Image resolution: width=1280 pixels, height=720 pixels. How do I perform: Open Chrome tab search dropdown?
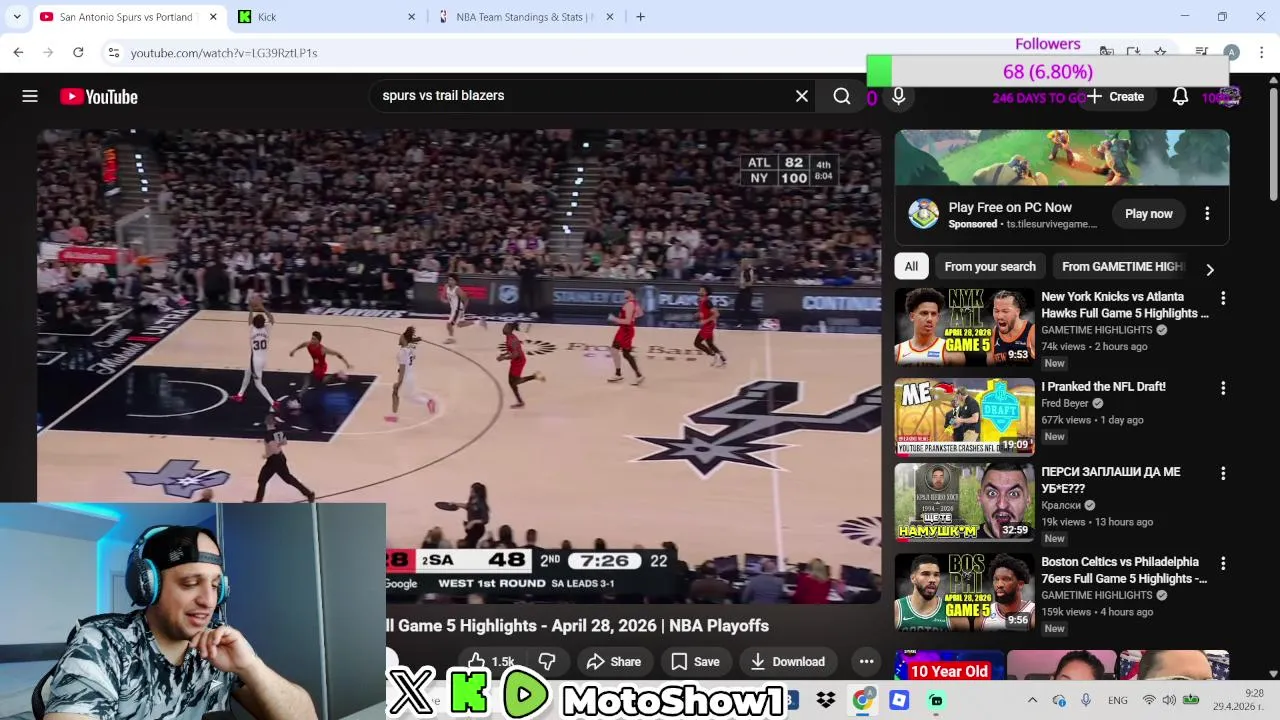(17, 16)
